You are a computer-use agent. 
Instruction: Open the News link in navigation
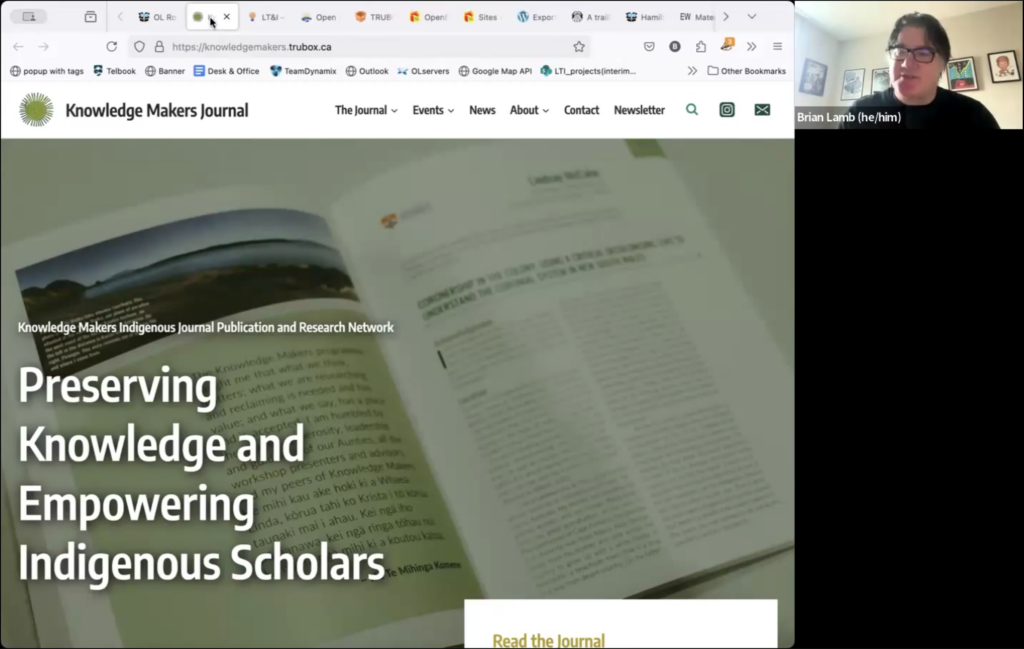coord(482,110)
